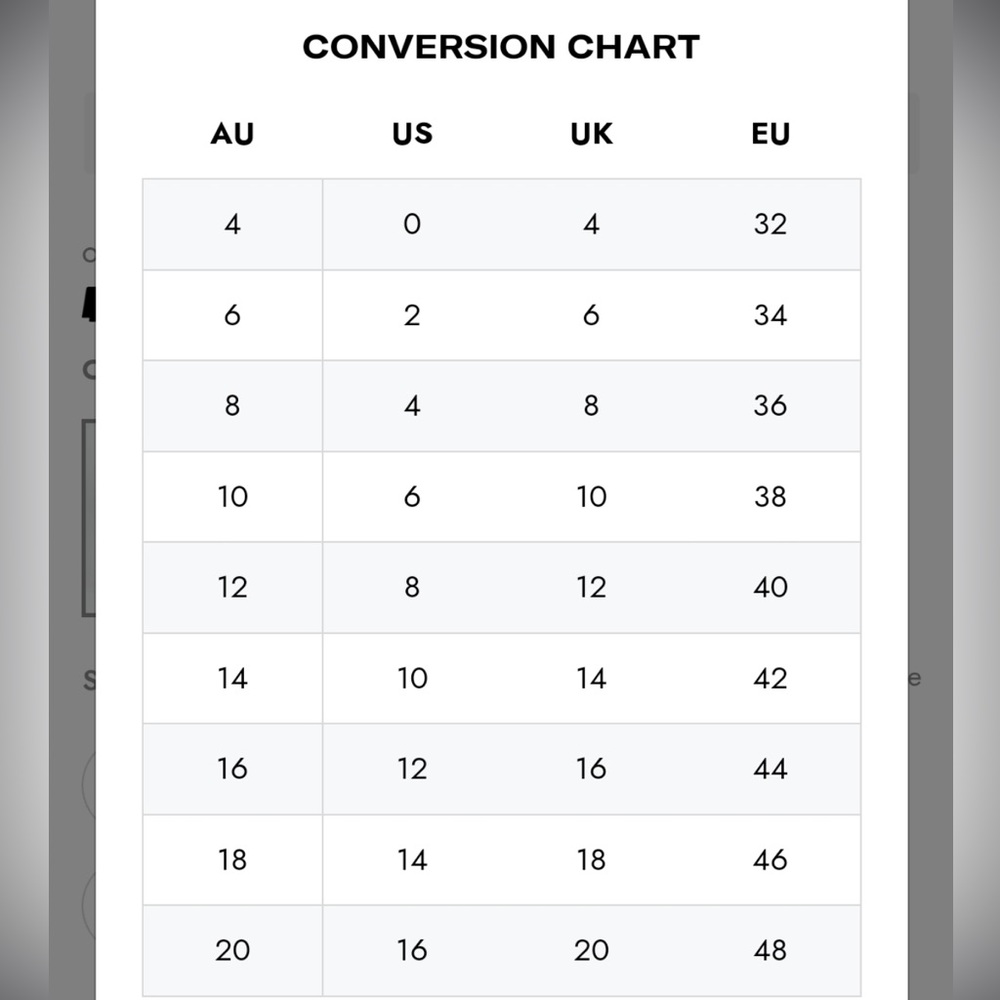Select the US column header
The height and width of the screenshot is (1000, 1000).
coord(412,134)
